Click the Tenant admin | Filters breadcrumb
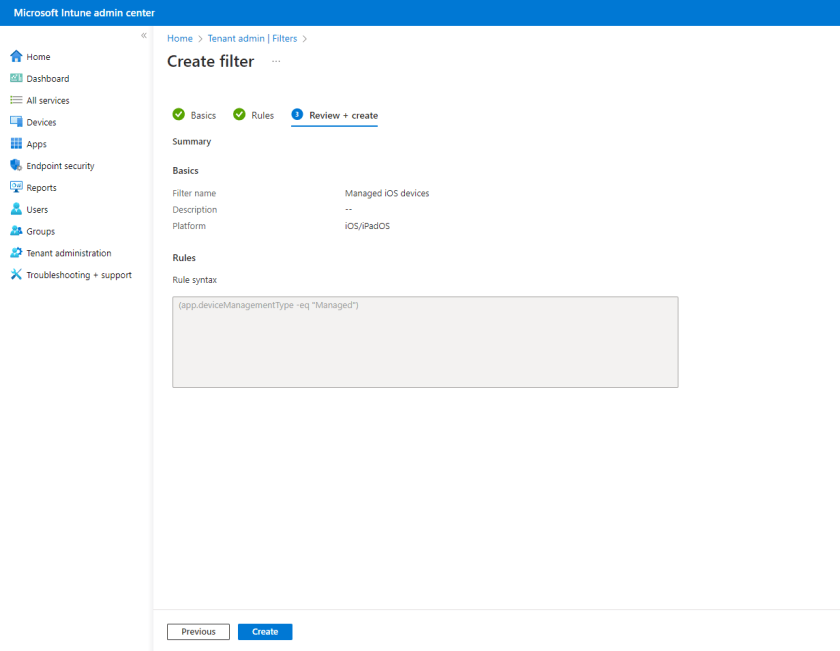This screenshot has width=840, height=651. point(252,39)
